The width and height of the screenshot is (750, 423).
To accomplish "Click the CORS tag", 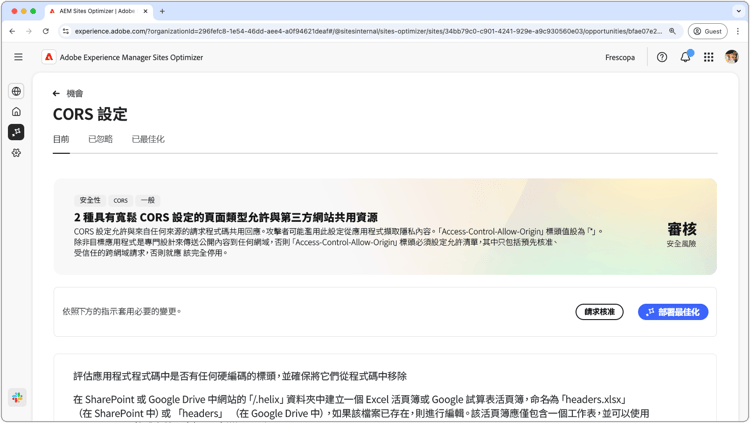I will pyautogui.click(x=121, y=200).
